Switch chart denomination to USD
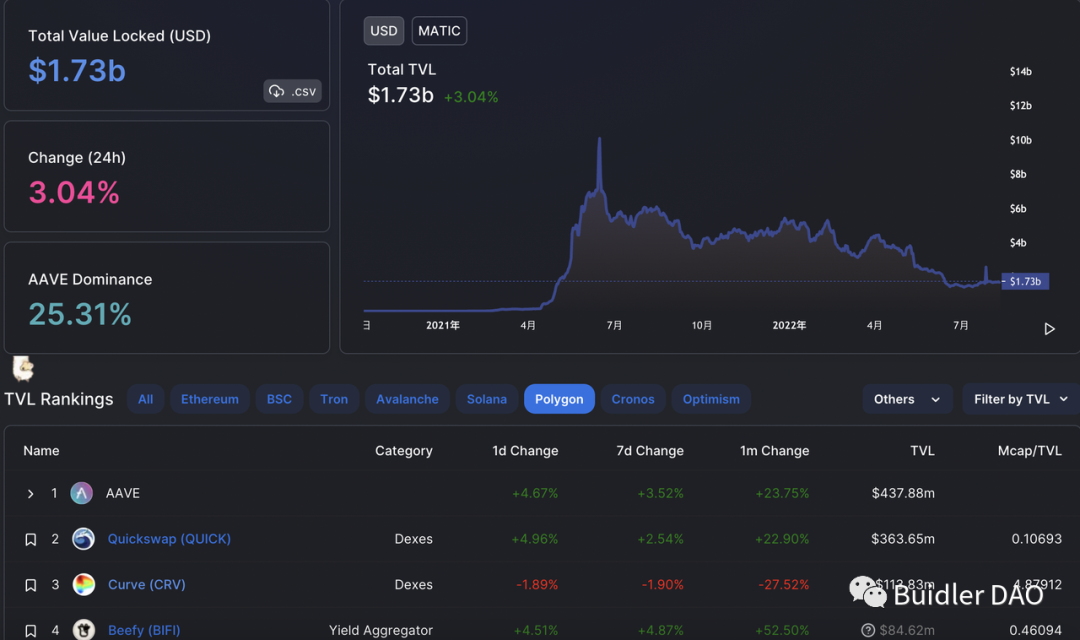The height and width of the screenshot is (640, 1080). (384, 31)
